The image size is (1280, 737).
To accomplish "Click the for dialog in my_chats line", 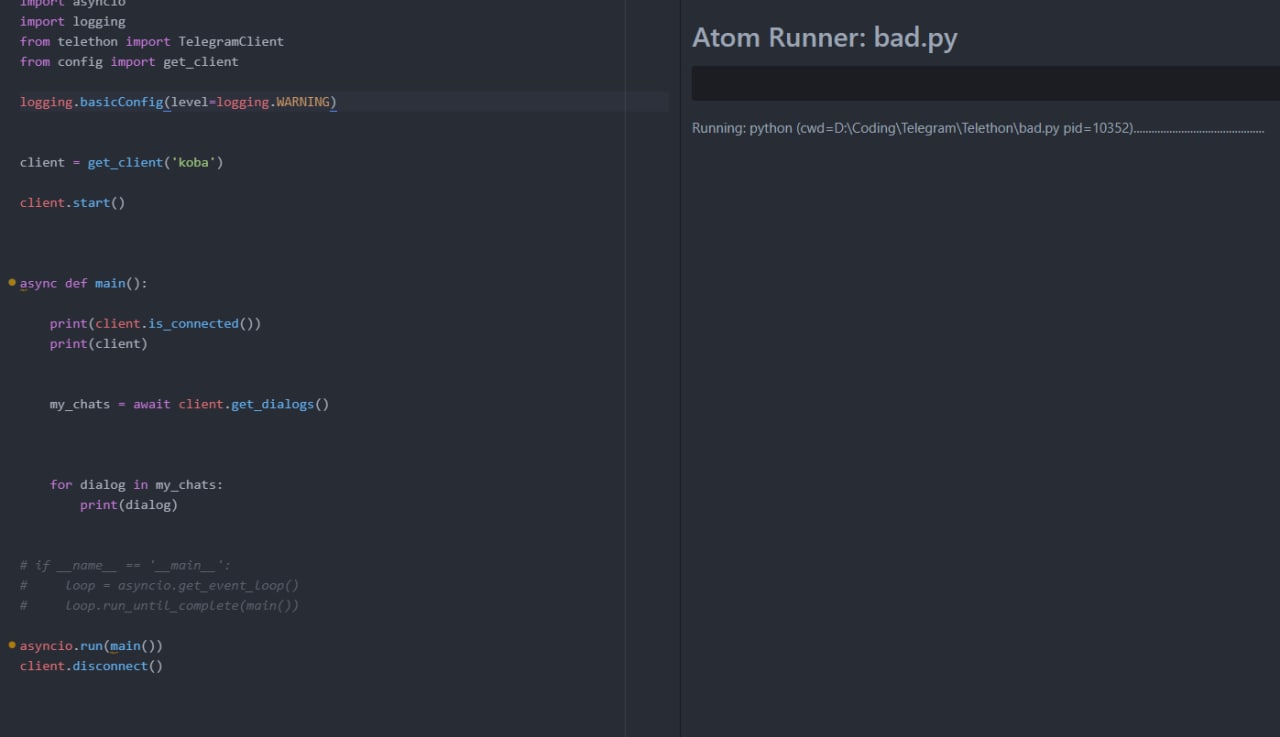I will (136, 484).
